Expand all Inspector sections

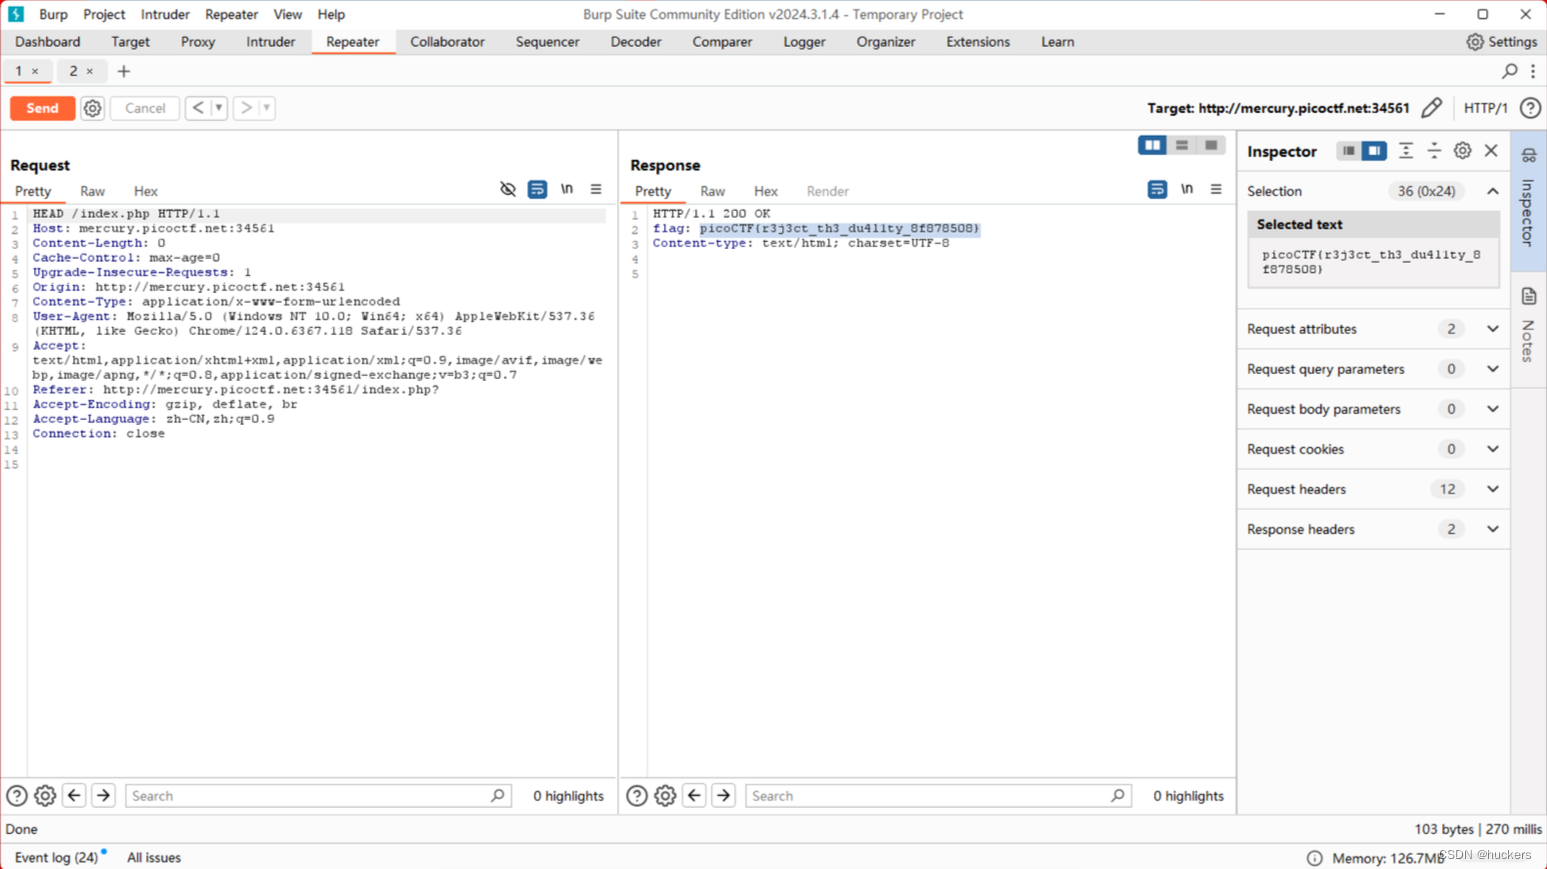[x=1406, y=151]
